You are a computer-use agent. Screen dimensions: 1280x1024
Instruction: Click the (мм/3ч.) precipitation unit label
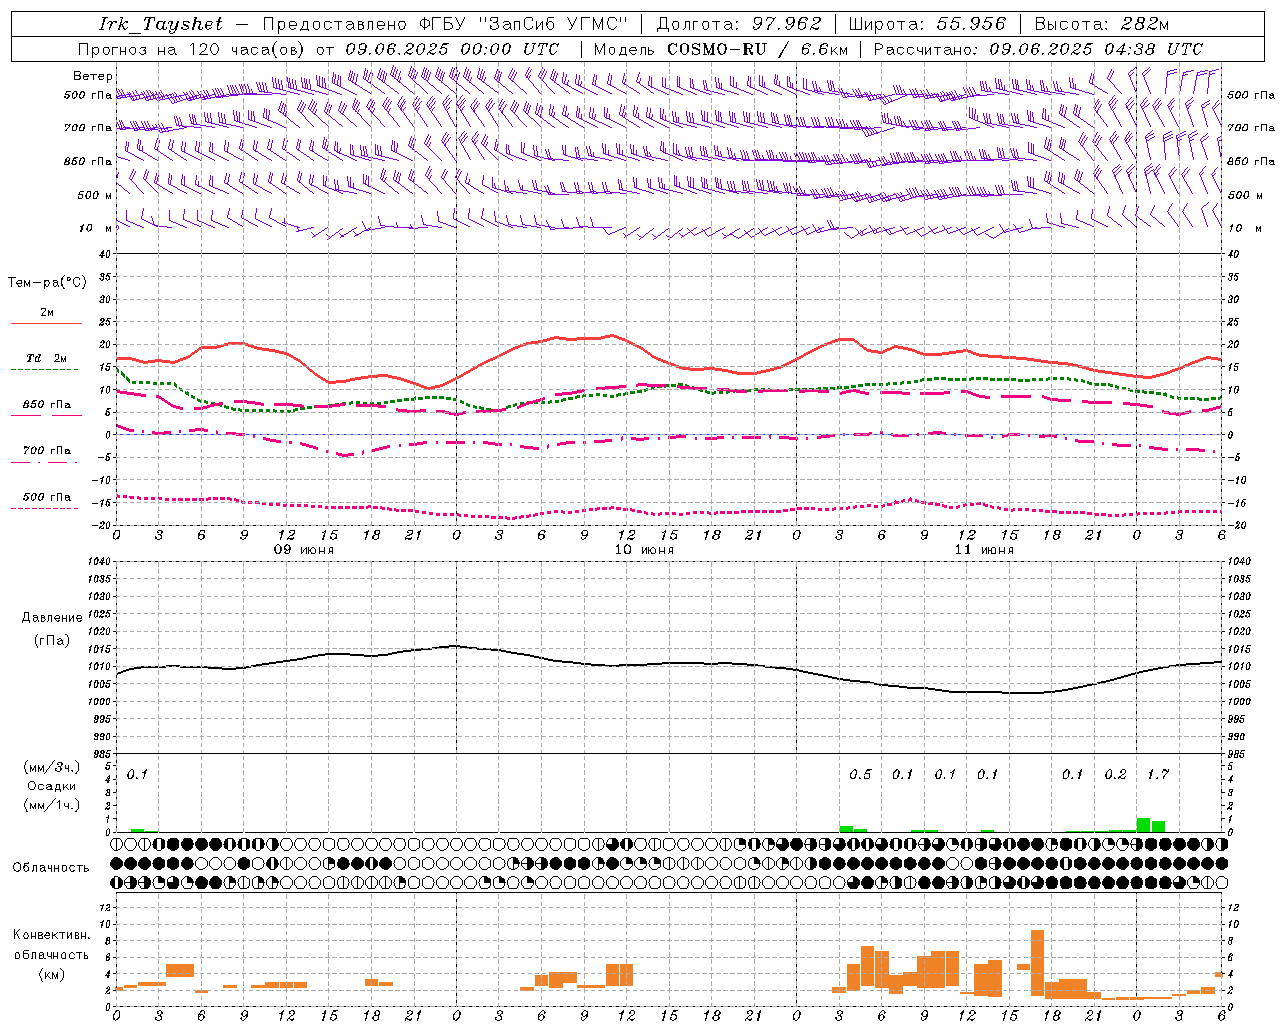(51, 767)
